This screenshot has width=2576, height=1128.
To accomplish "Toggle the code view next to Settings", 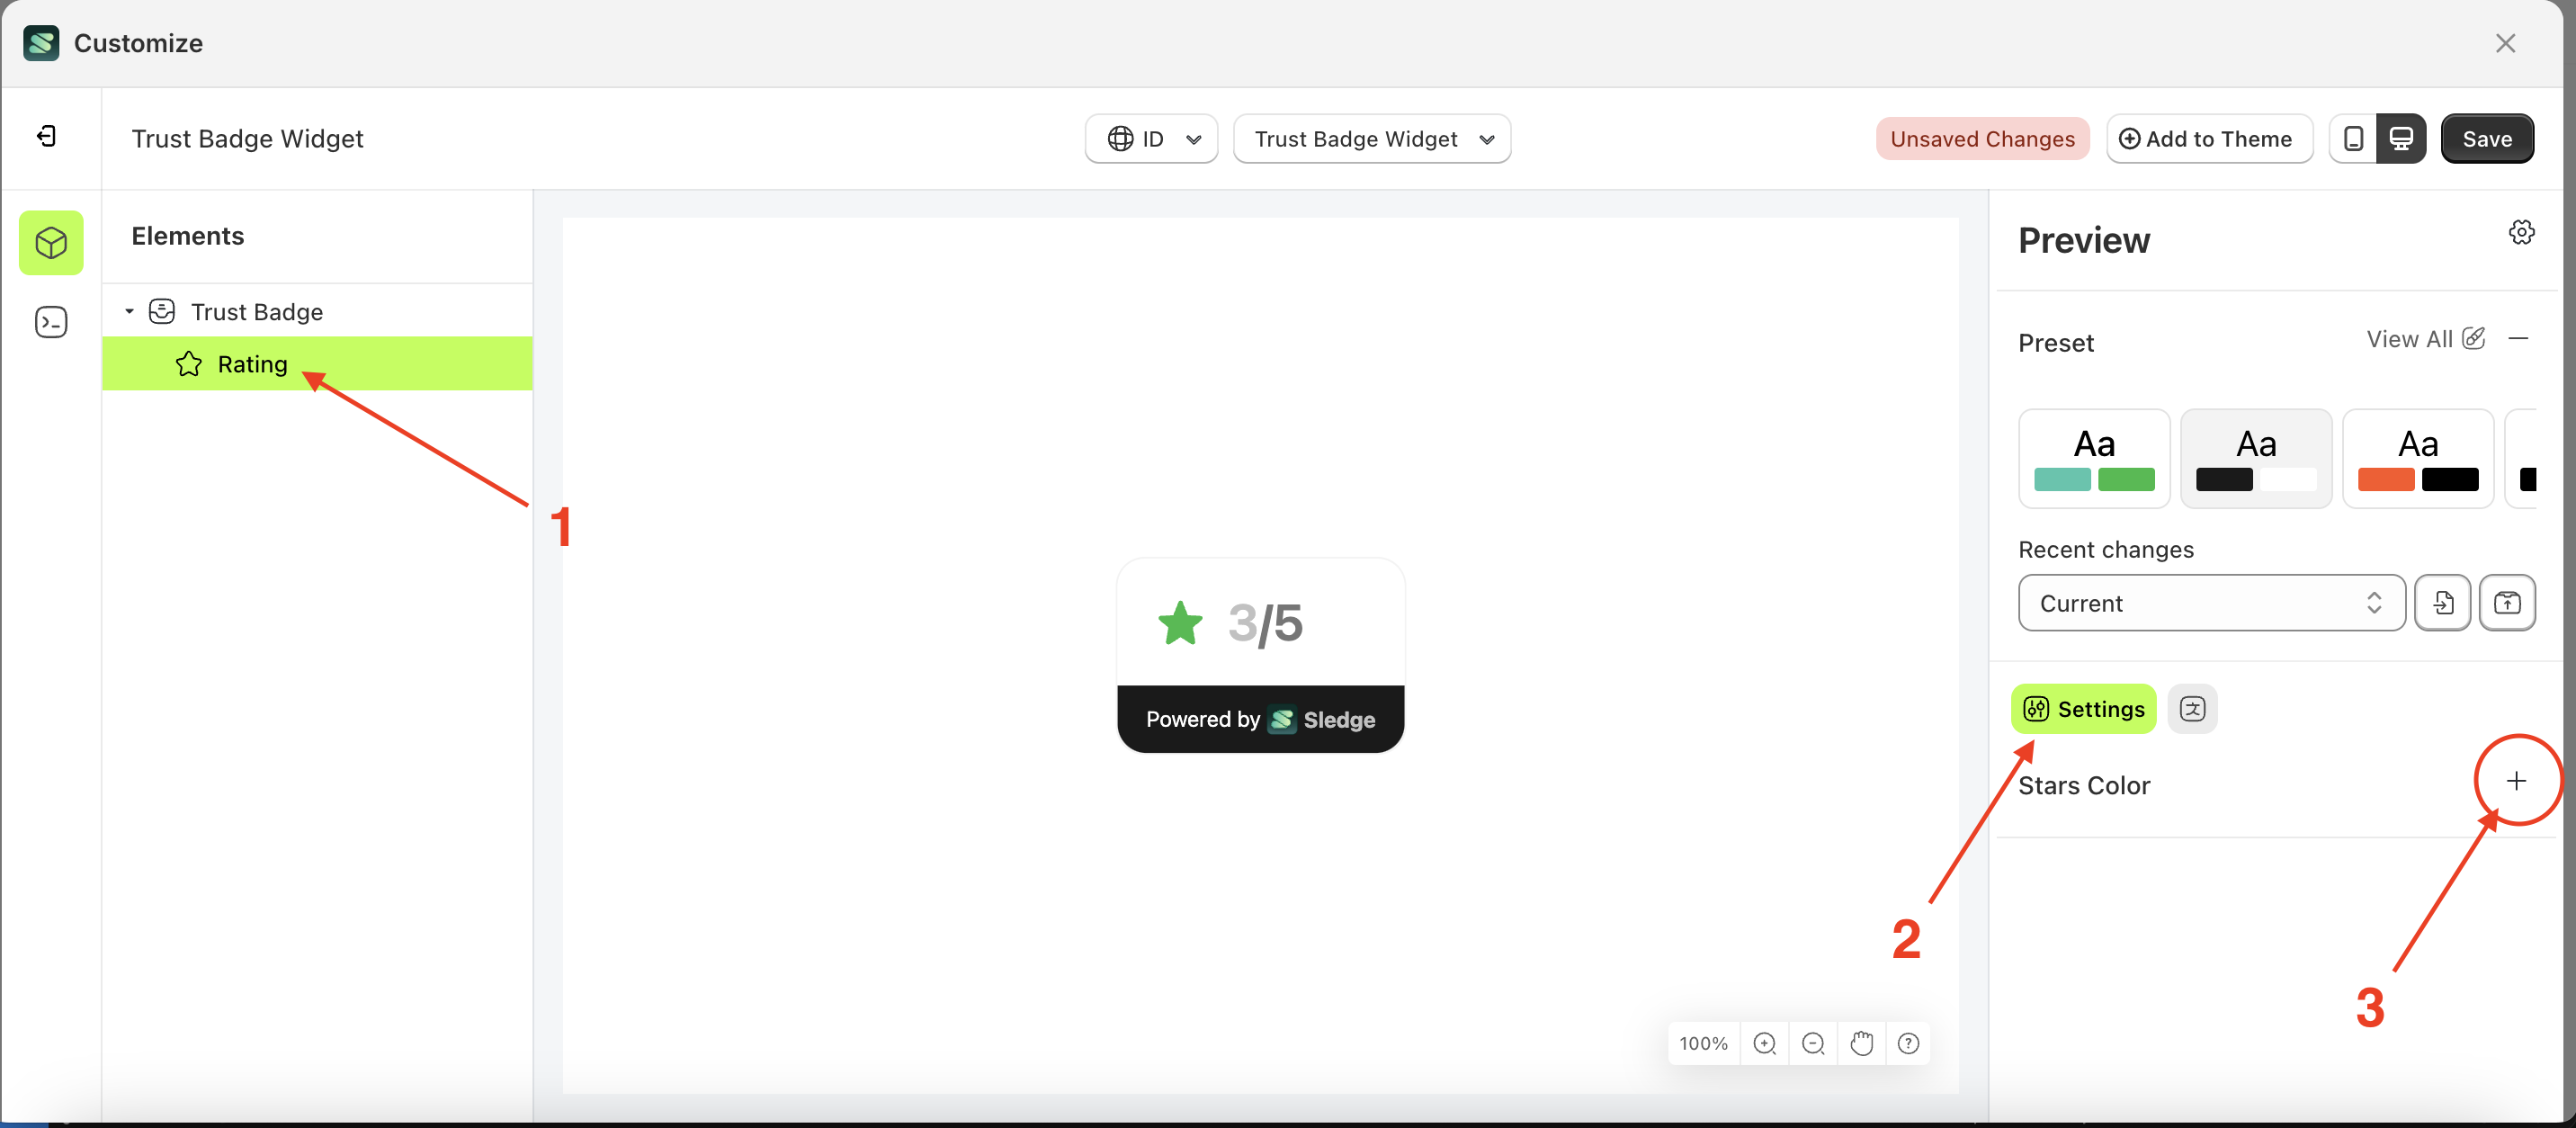I will tap(2193, 708).
